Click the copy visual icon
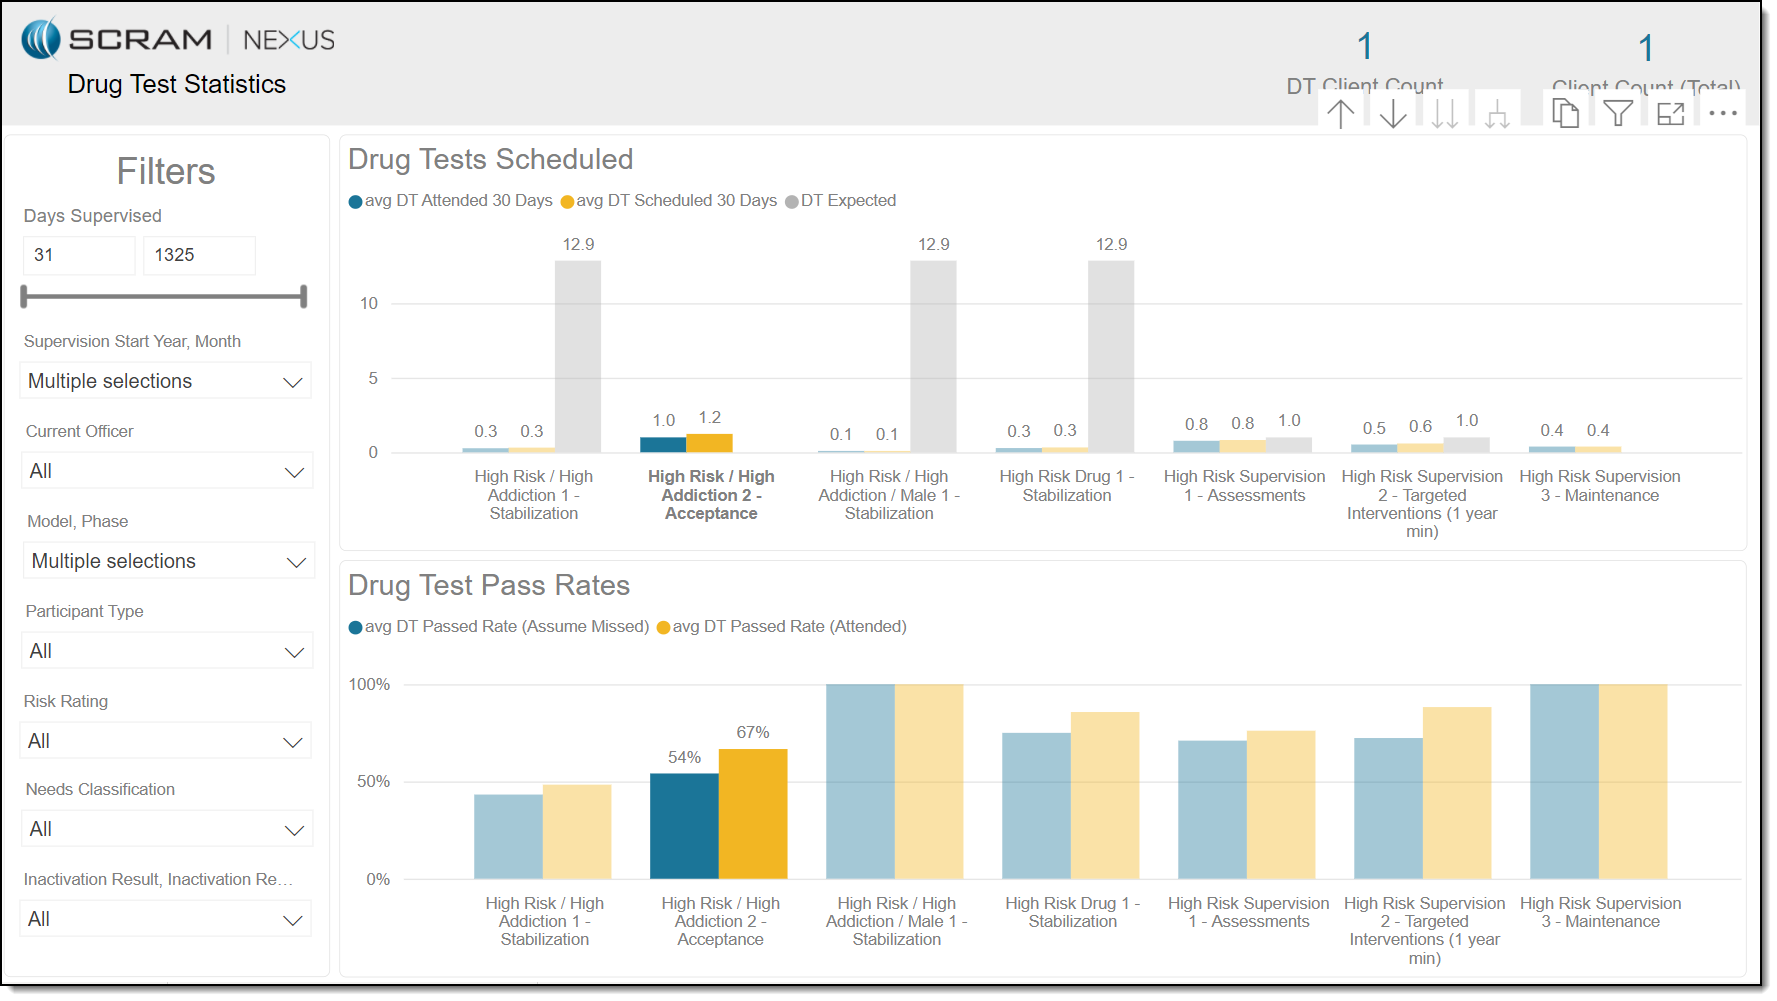 point(1565,114)
